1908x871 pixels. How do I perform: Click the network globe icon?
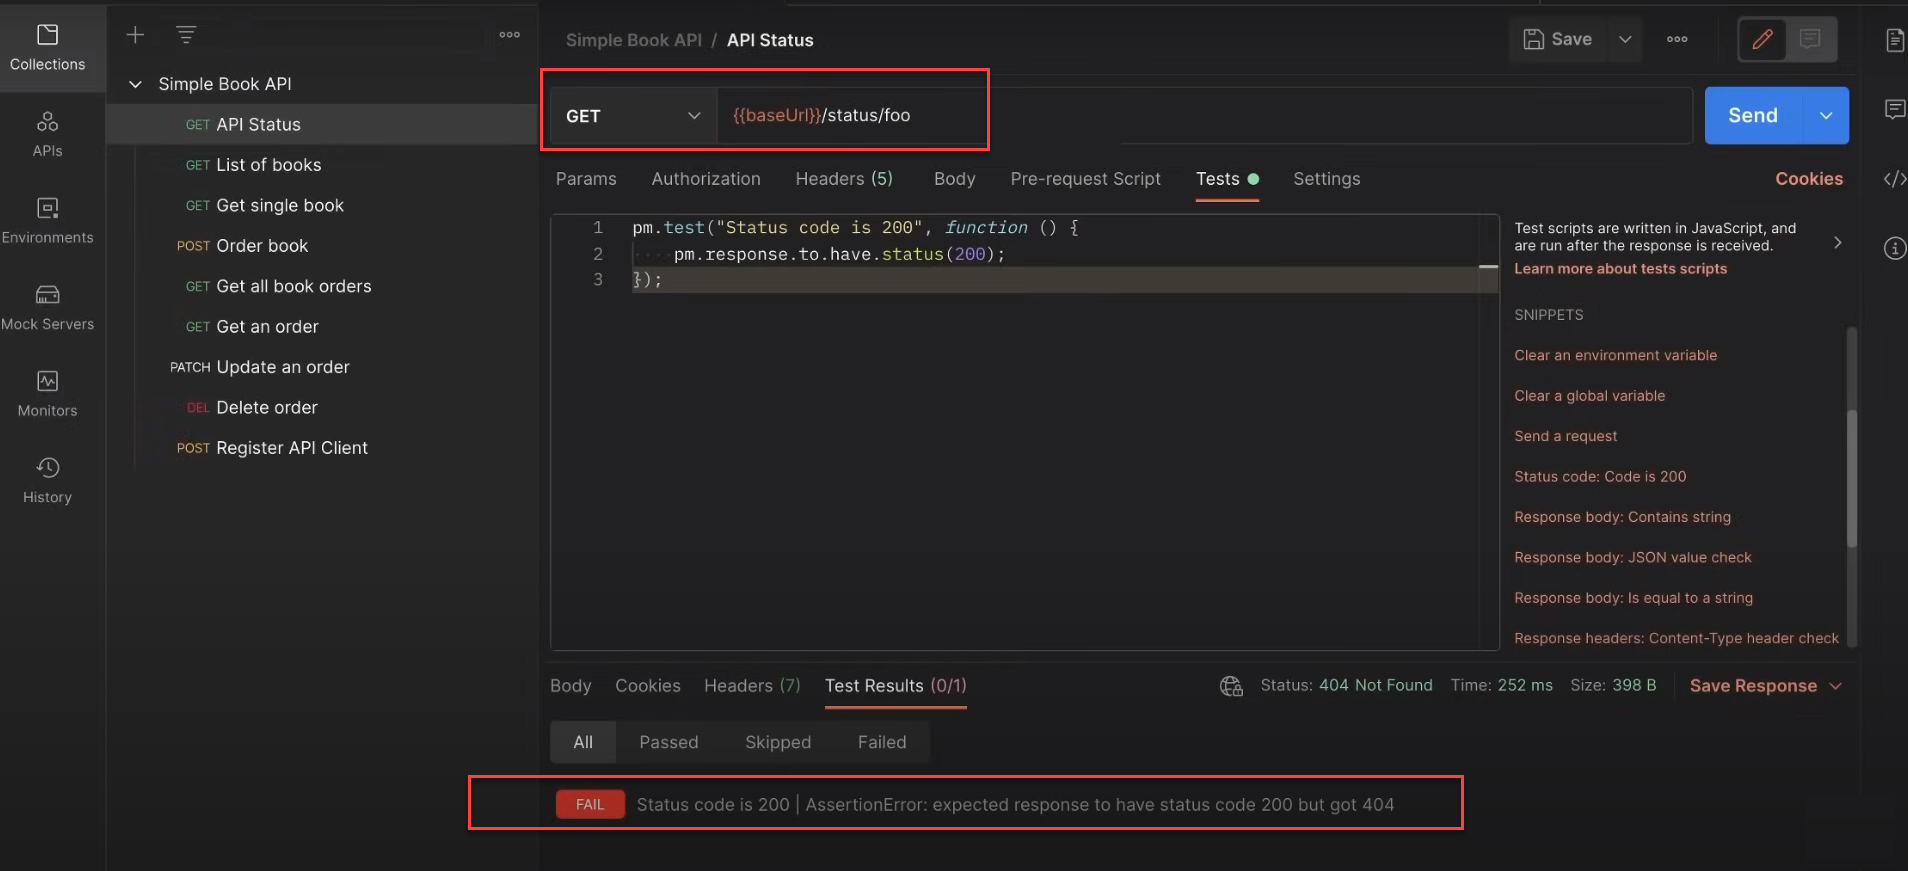1231,686
